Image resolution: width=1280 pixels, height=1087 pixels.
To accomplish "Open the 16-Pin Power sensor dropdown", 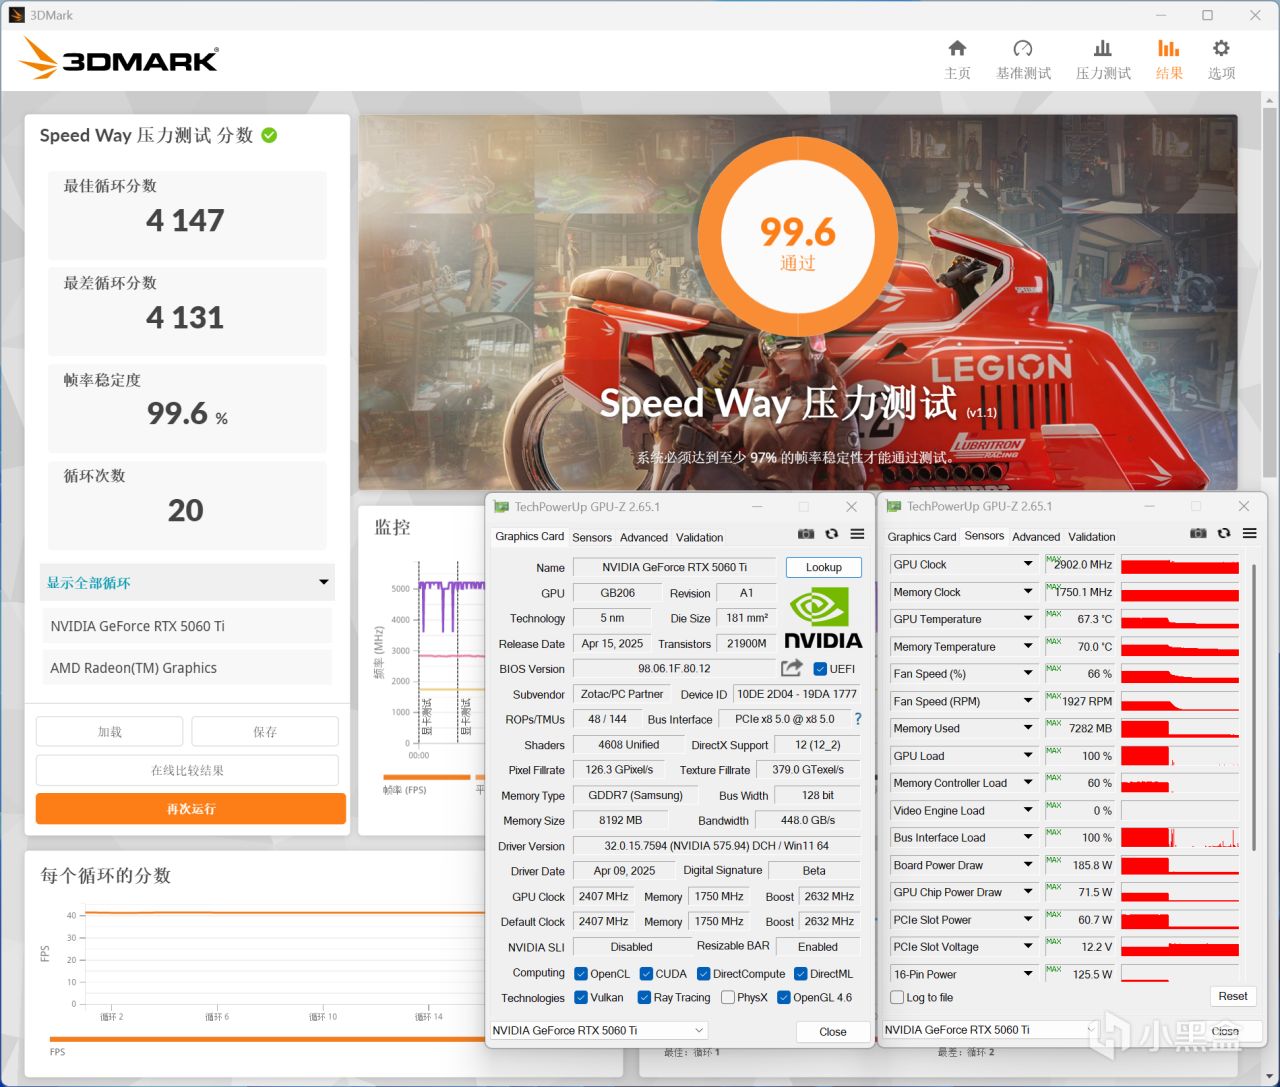I will (1027, 974).
